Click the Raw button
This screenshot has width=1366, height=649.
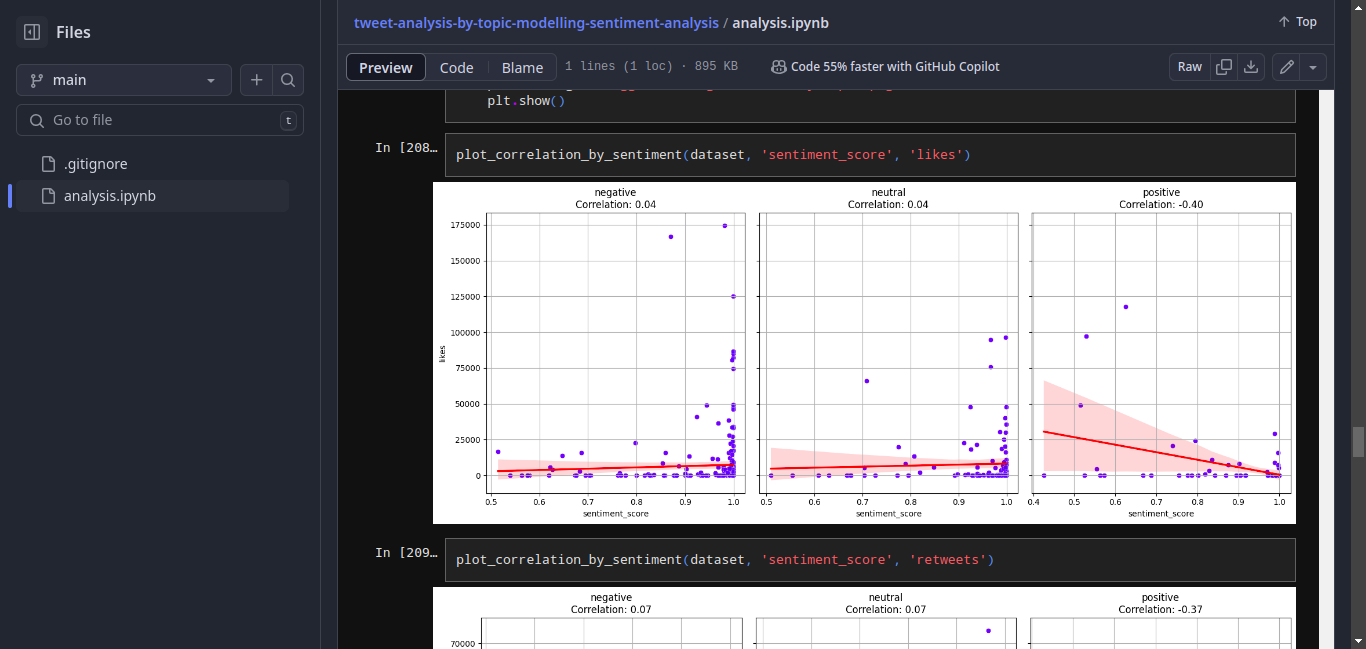point(1189,66)
